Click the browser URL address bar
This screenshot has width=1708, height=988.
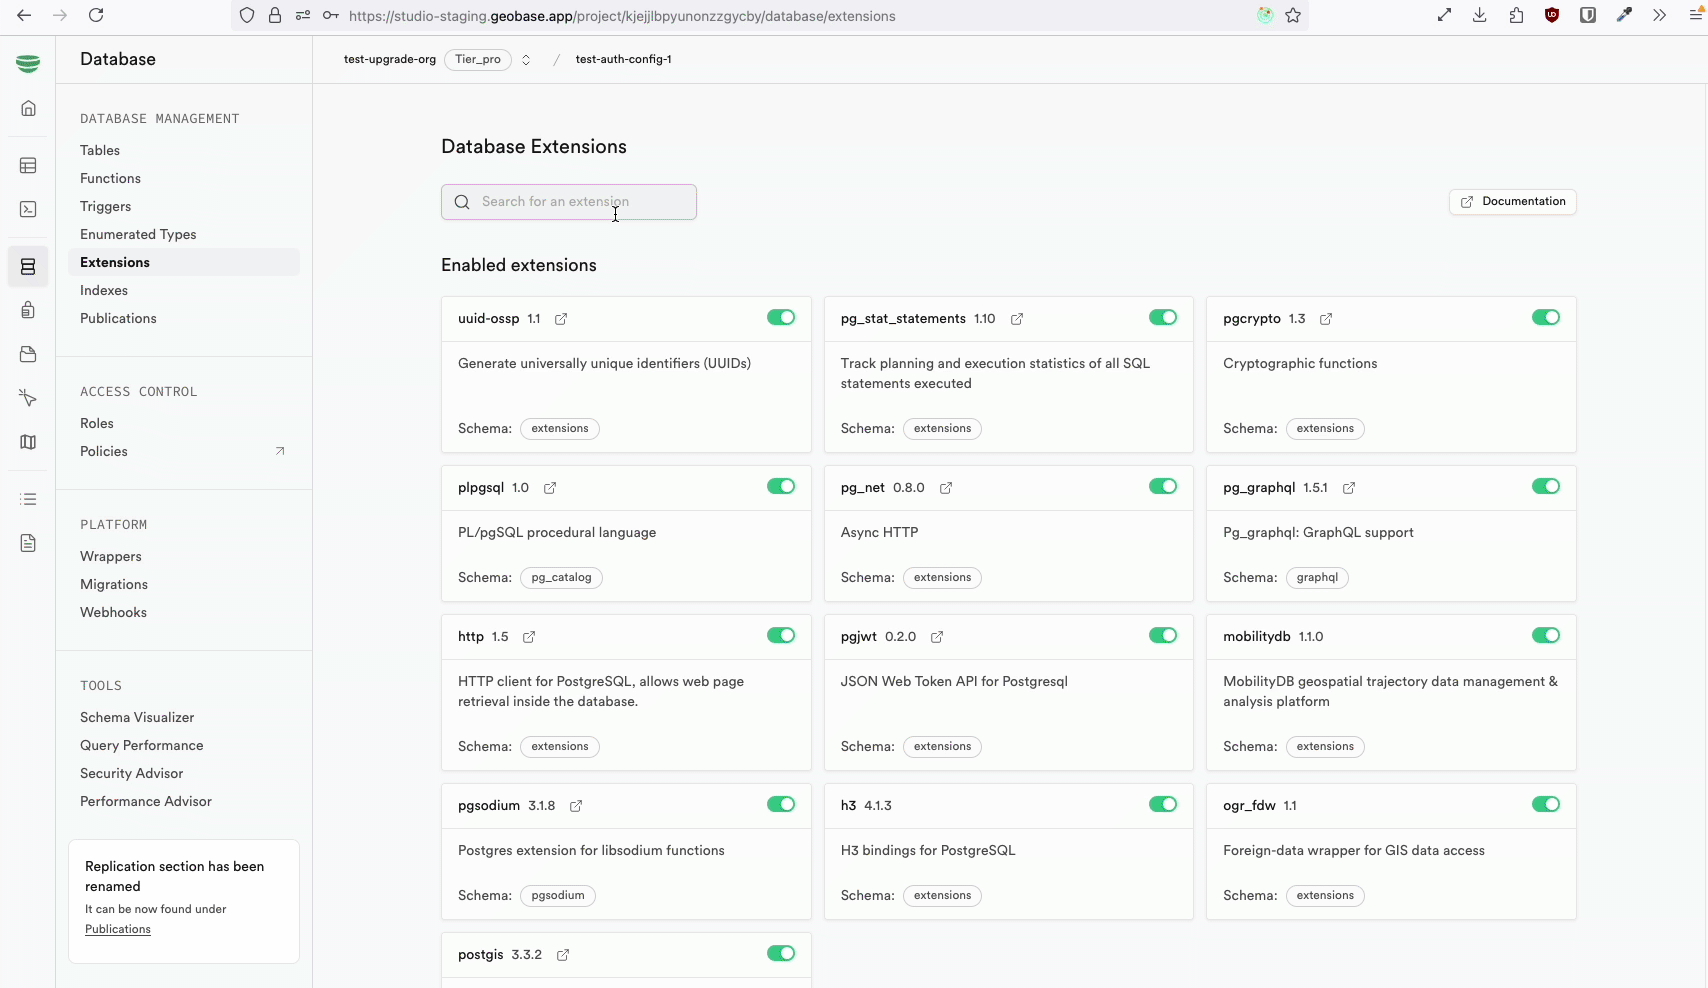coord(770,16)
